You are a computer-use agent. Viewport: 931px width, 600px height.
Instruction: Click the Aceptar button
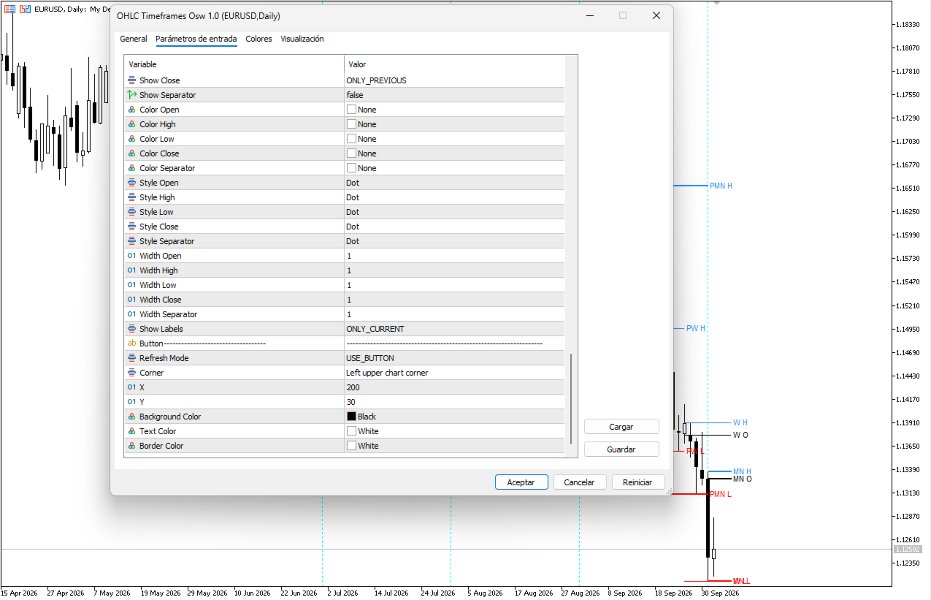[521, 482]
